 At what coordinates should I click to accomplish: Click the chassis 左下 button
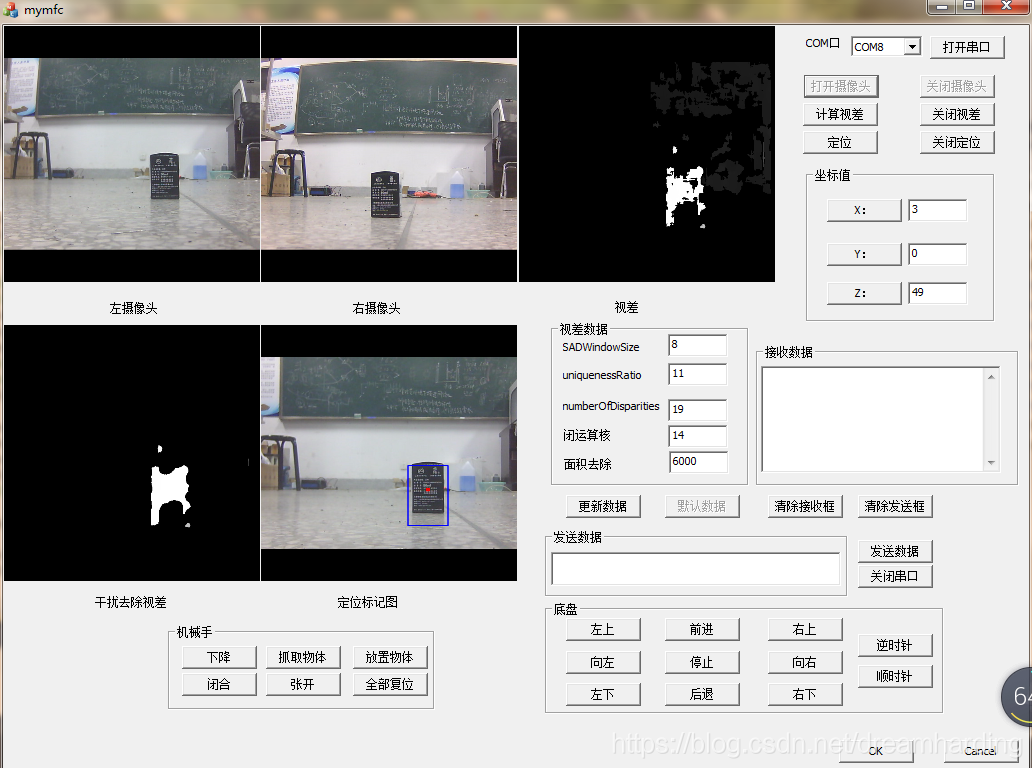coord(603,694)
